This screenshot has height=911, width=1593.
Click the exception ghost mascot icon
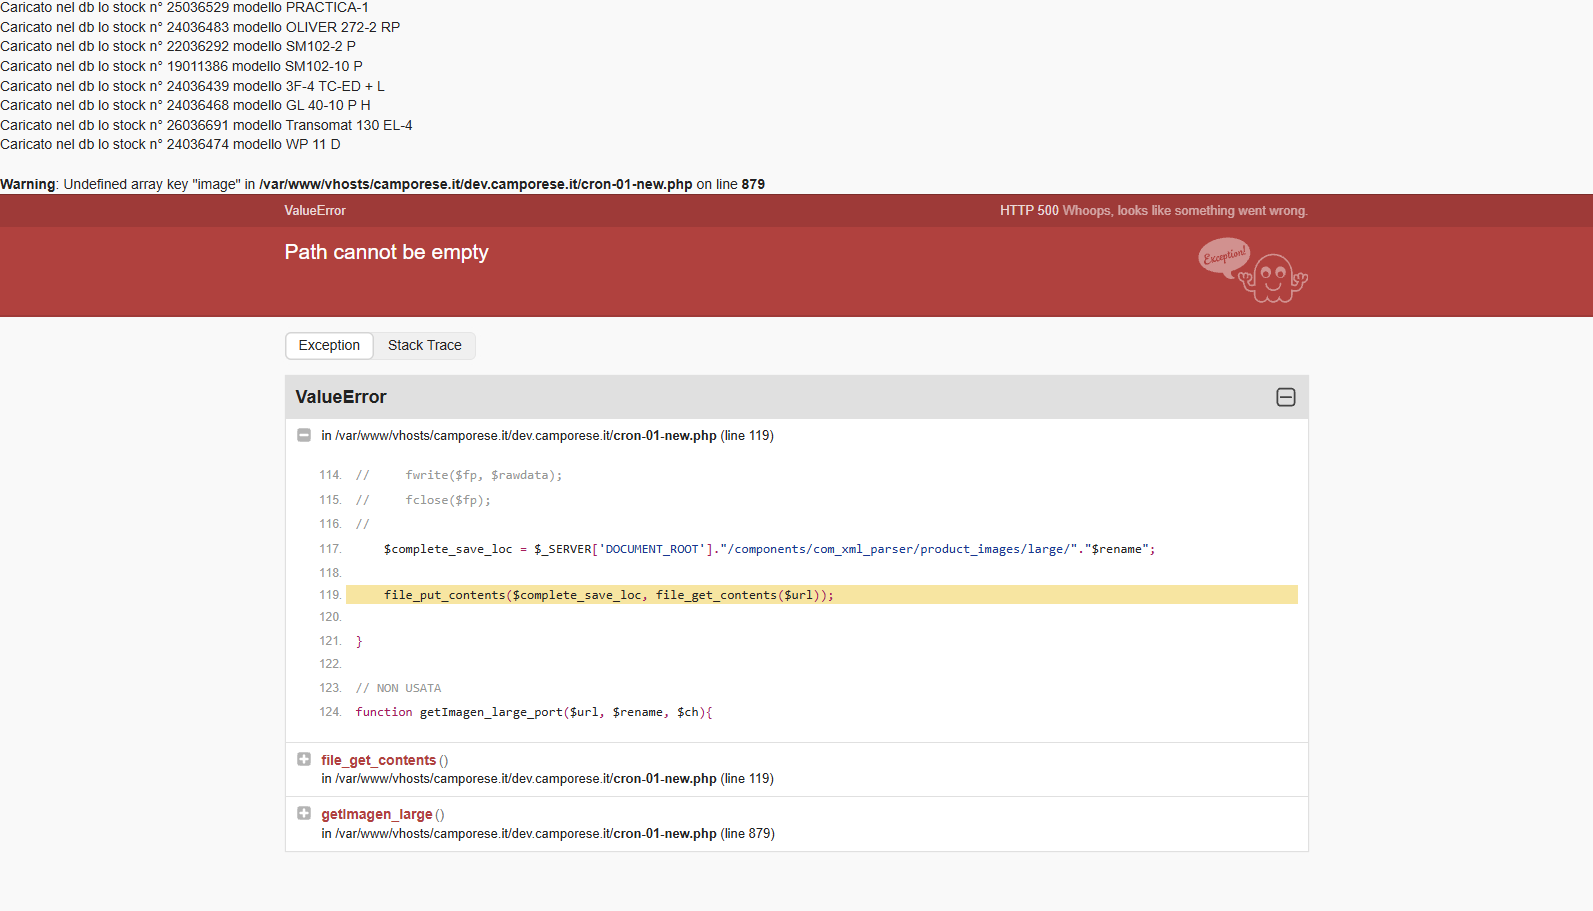point(1253,271)
